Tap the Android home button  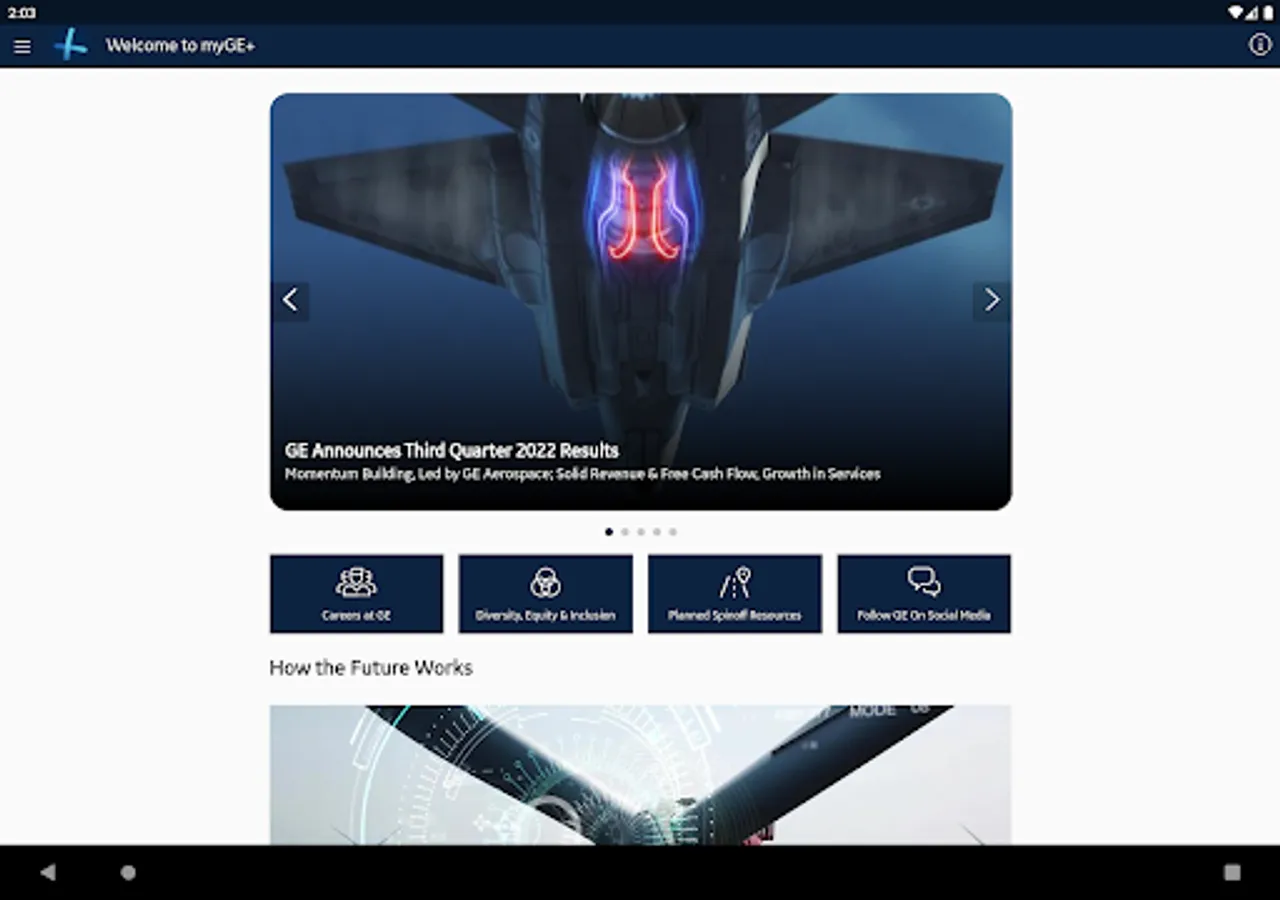click(x=128, y=872)
